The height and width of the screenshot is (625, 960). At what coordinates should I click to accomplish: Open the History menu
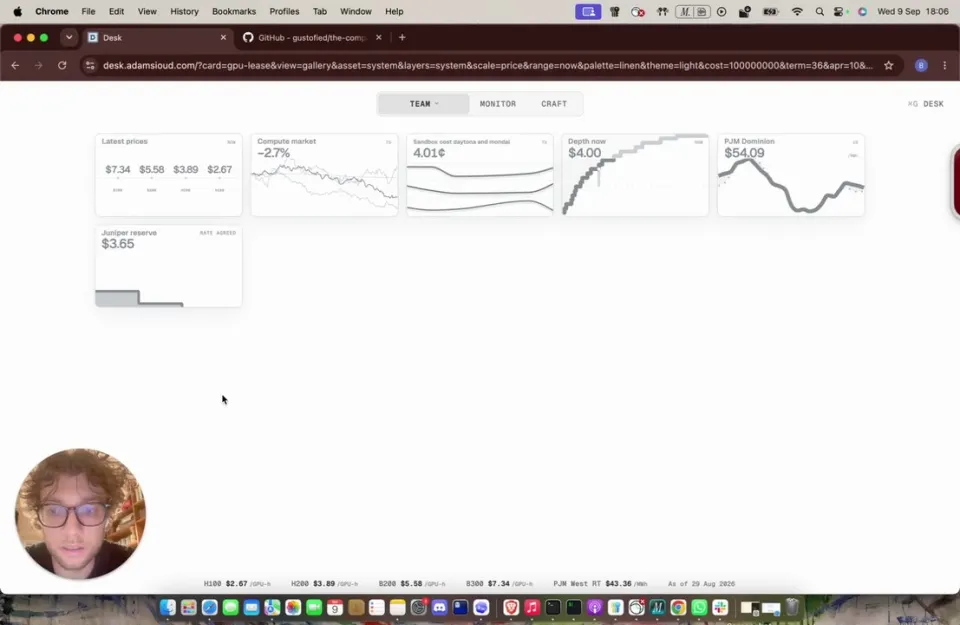[184, 12]
